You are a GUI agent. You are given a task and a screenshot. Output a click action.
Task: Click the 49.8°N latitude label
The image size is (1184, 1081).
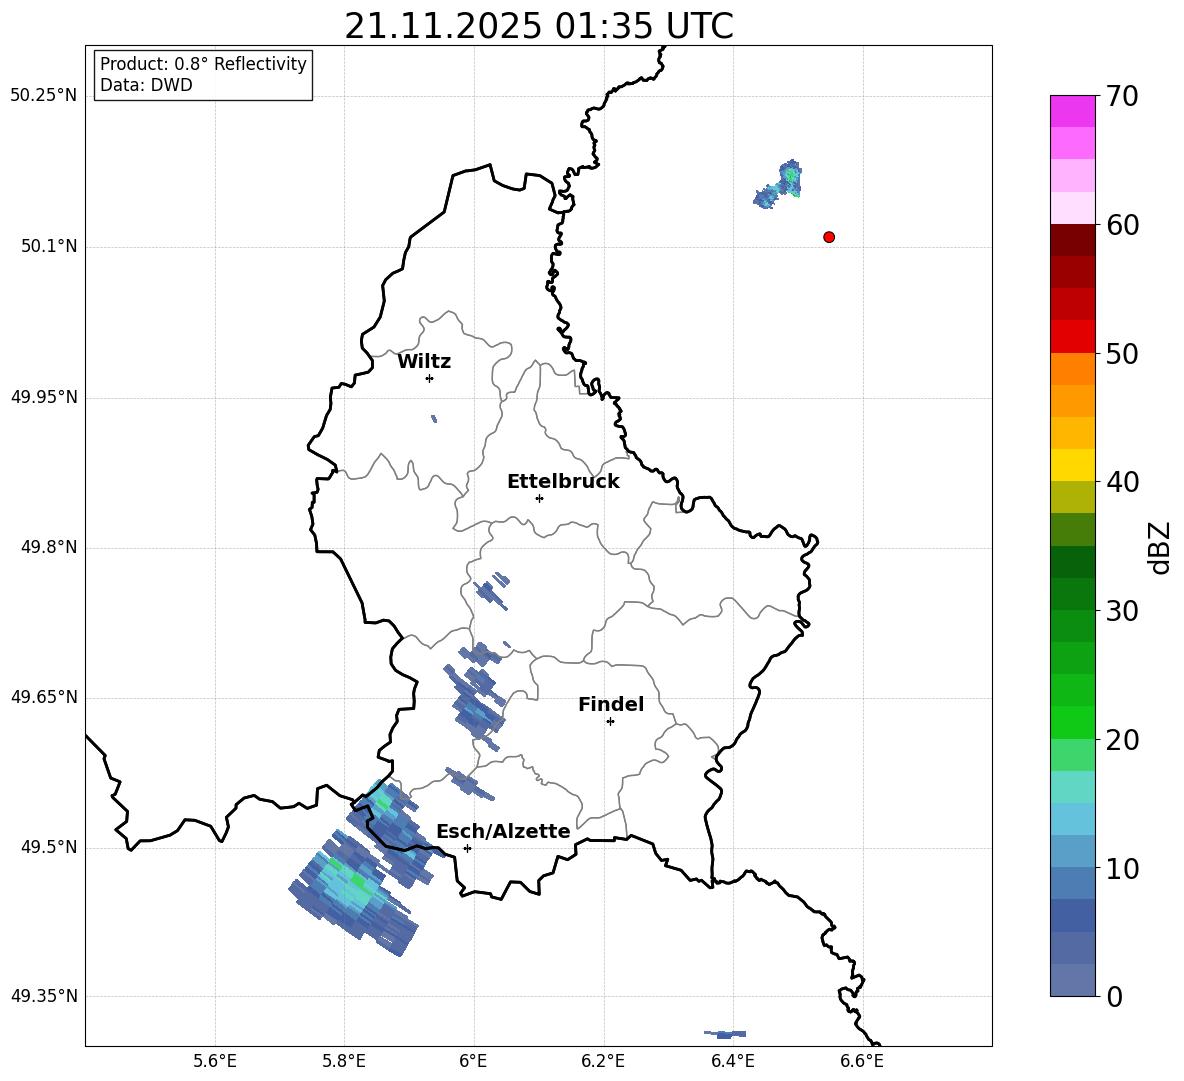(x=49, y=547)
